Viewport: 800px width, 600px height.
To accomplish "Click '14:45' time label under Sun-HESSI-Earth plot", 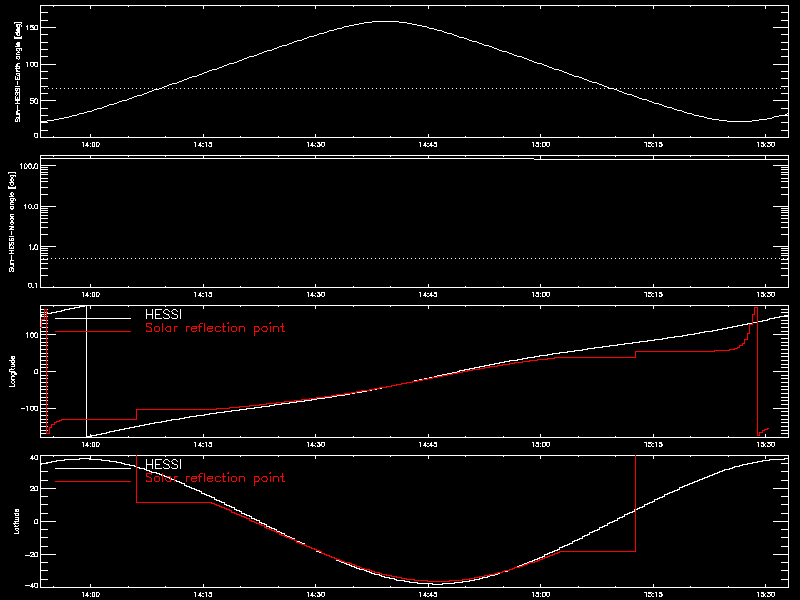I will click(x=428, y=145).
